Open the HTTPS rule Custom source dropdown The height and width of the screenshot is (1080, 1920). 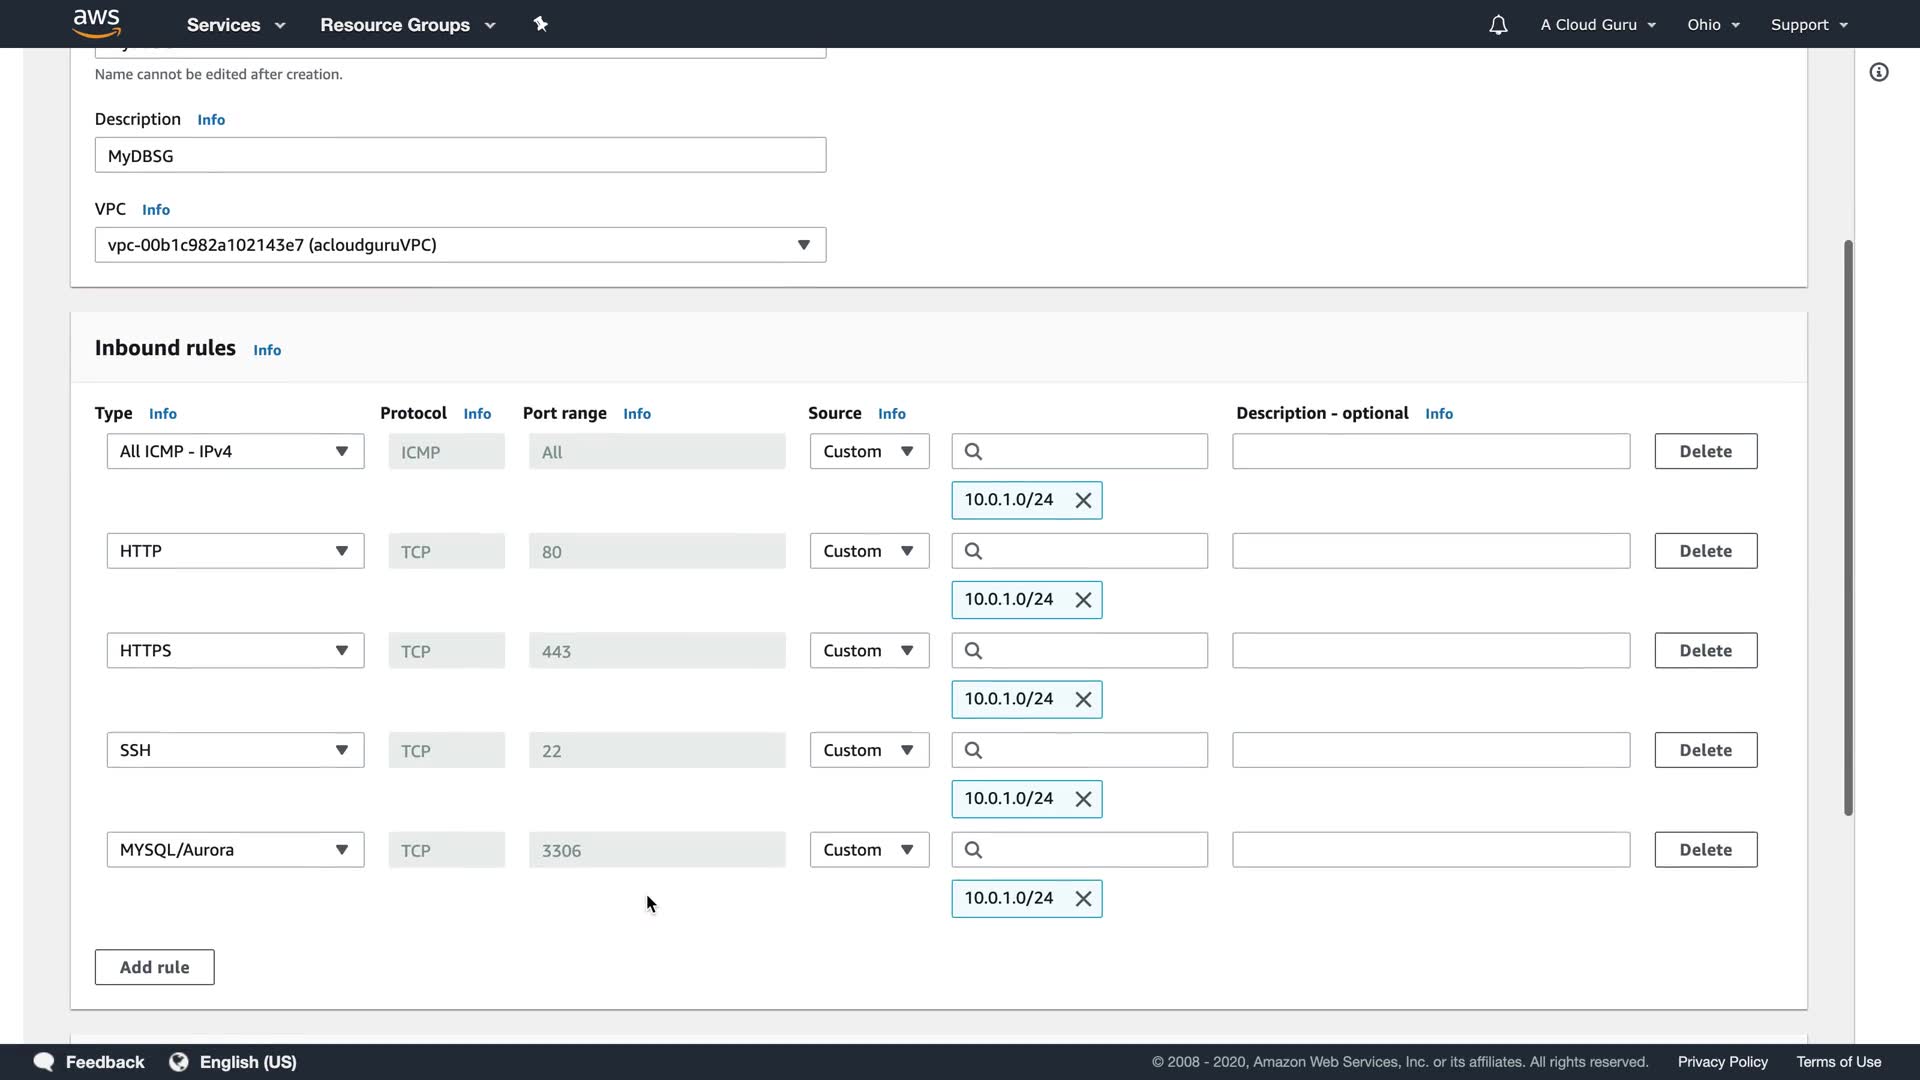tap(869, 651)
